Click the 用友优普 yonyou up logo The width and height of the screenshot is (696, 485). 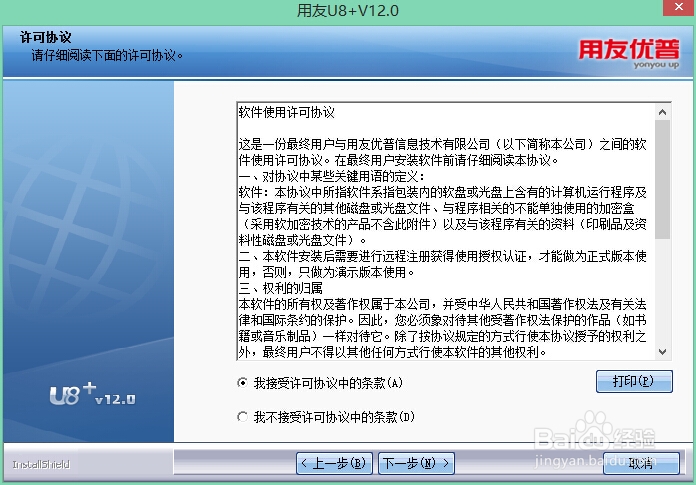(629, 53)
